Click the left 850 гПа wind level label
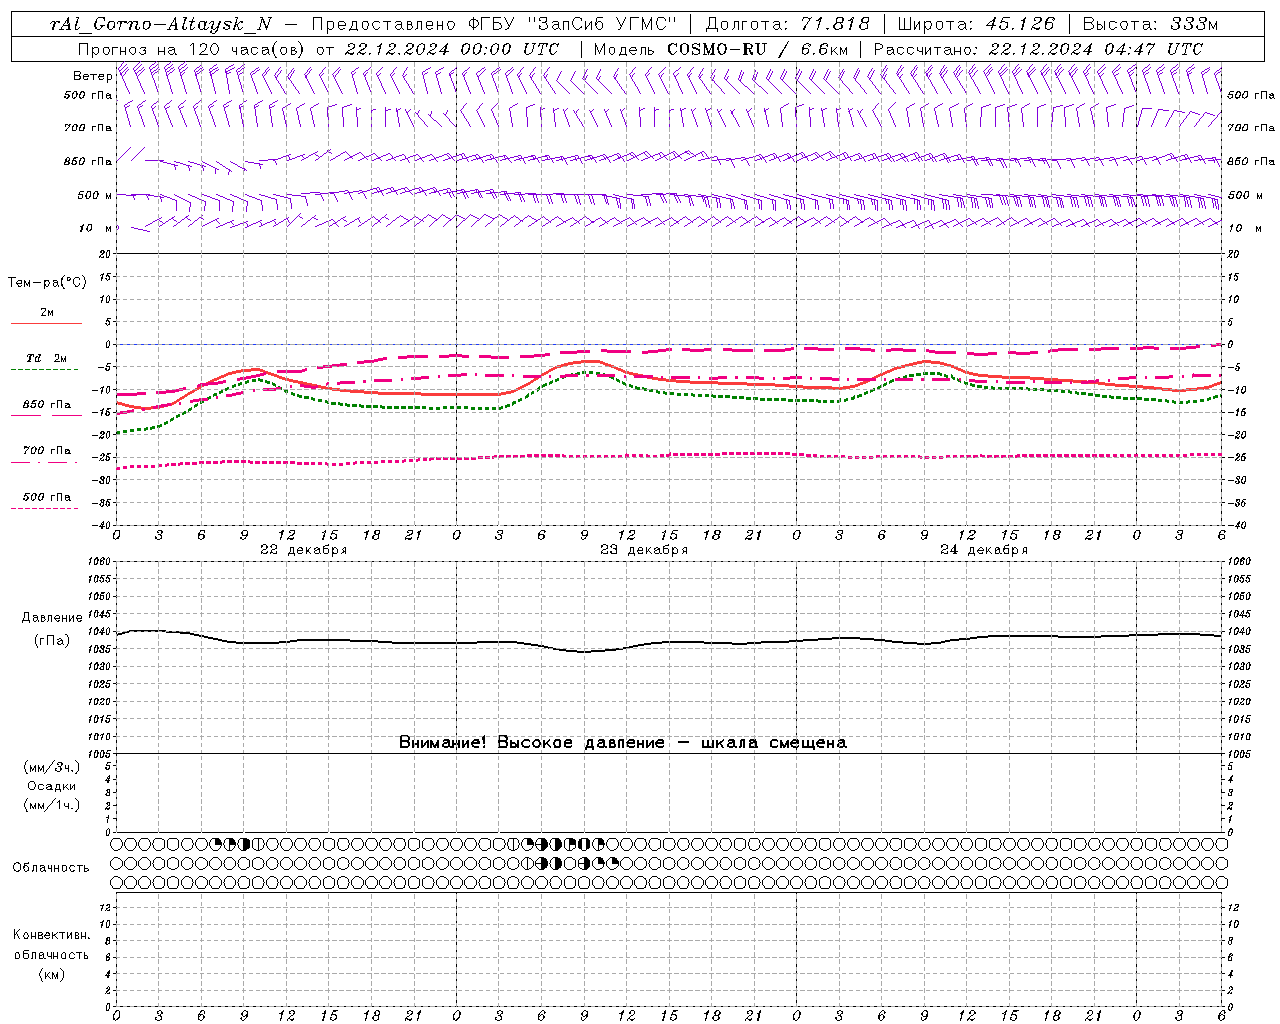 88,161
